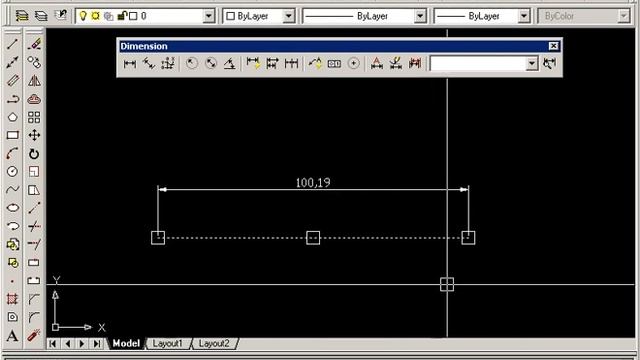
Task: Click the dimension text 100,19
Action: 313,182
